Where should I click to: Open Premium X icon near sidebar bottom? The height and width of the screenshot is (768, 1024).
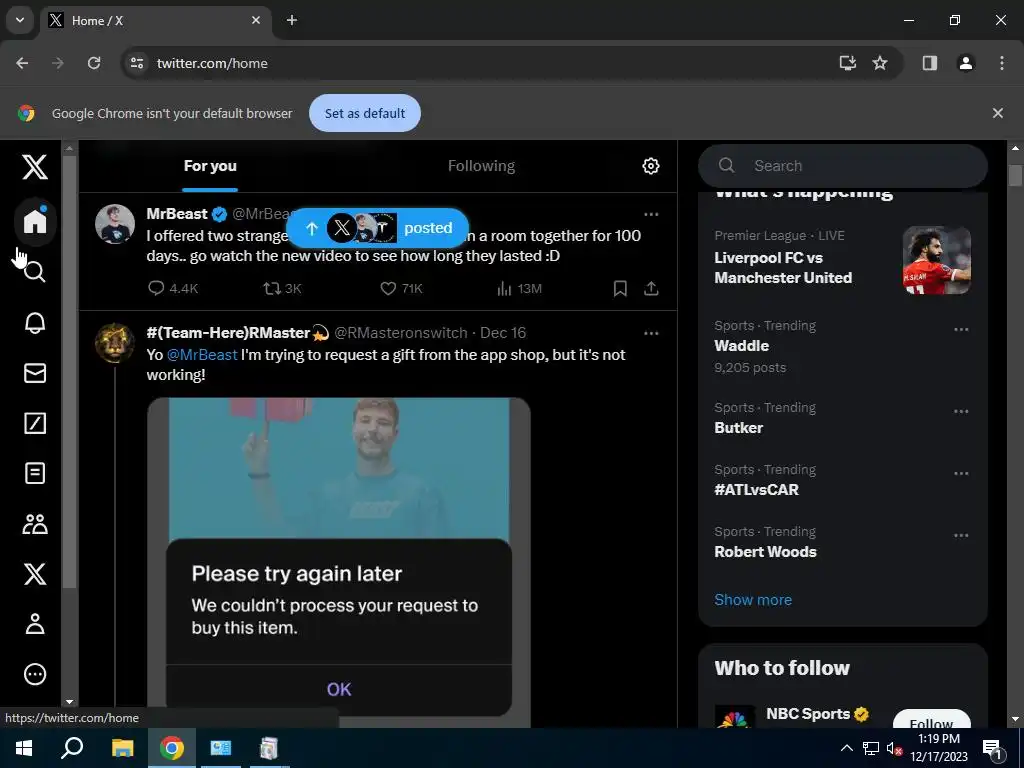pos(35,574)
